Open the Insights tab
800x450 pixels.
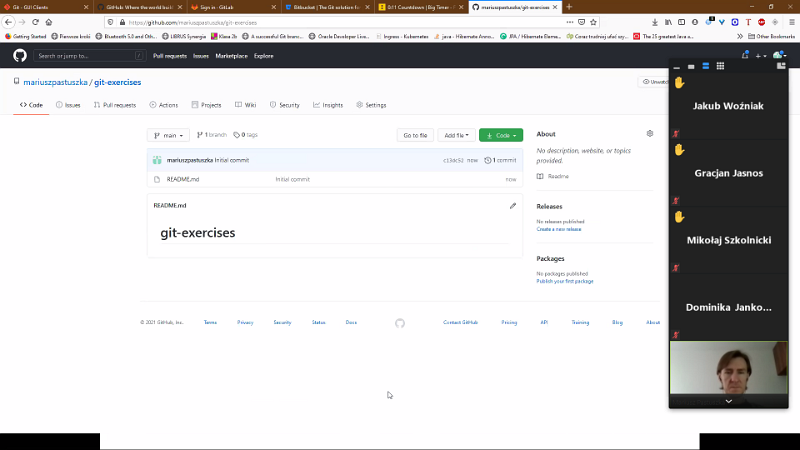point(328,105)
